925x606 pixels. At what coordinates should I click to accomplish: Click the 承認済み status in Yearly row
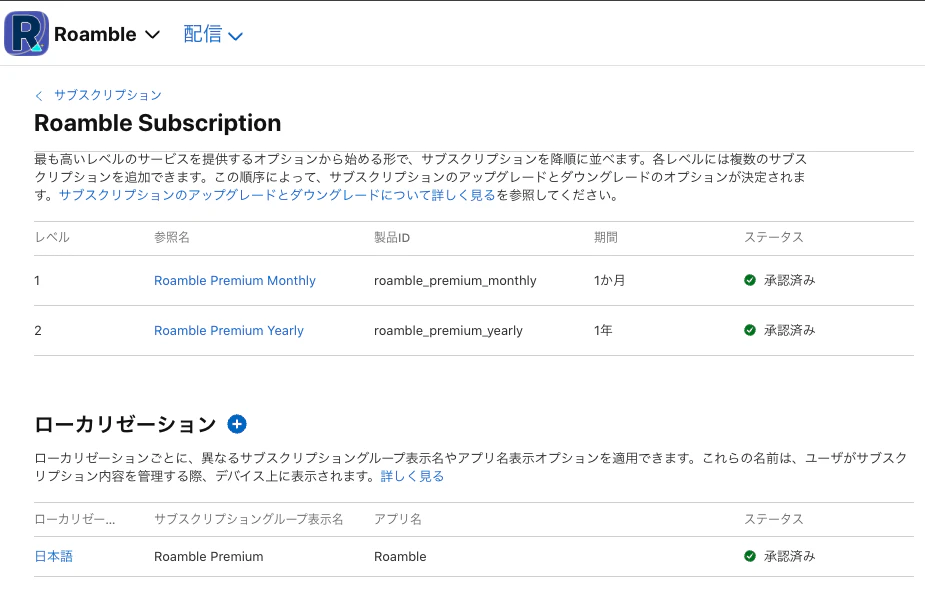tap(789, 330)
